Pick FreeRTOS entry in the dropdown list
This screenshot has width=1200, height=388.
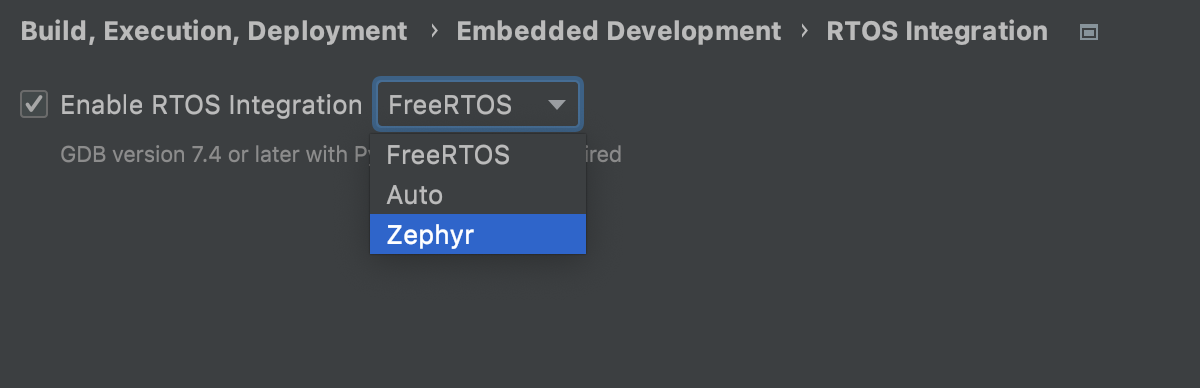[x=478, y=156]
